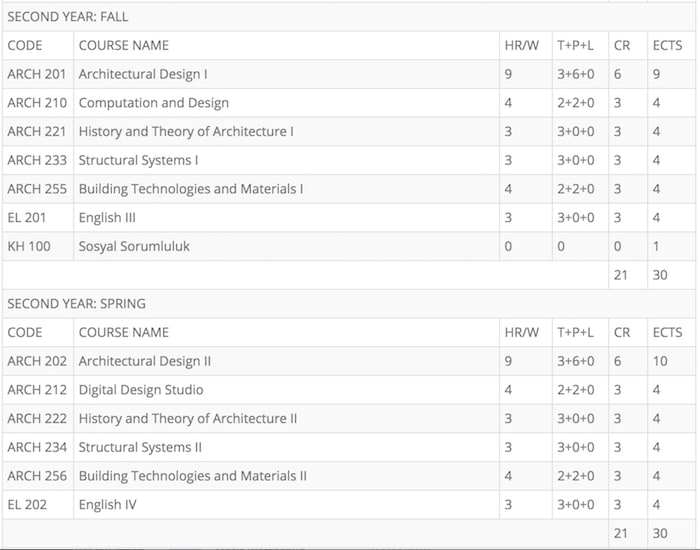
Task: Click the Sosyal Sorumluluk course entry
Action: pos(134,246)
